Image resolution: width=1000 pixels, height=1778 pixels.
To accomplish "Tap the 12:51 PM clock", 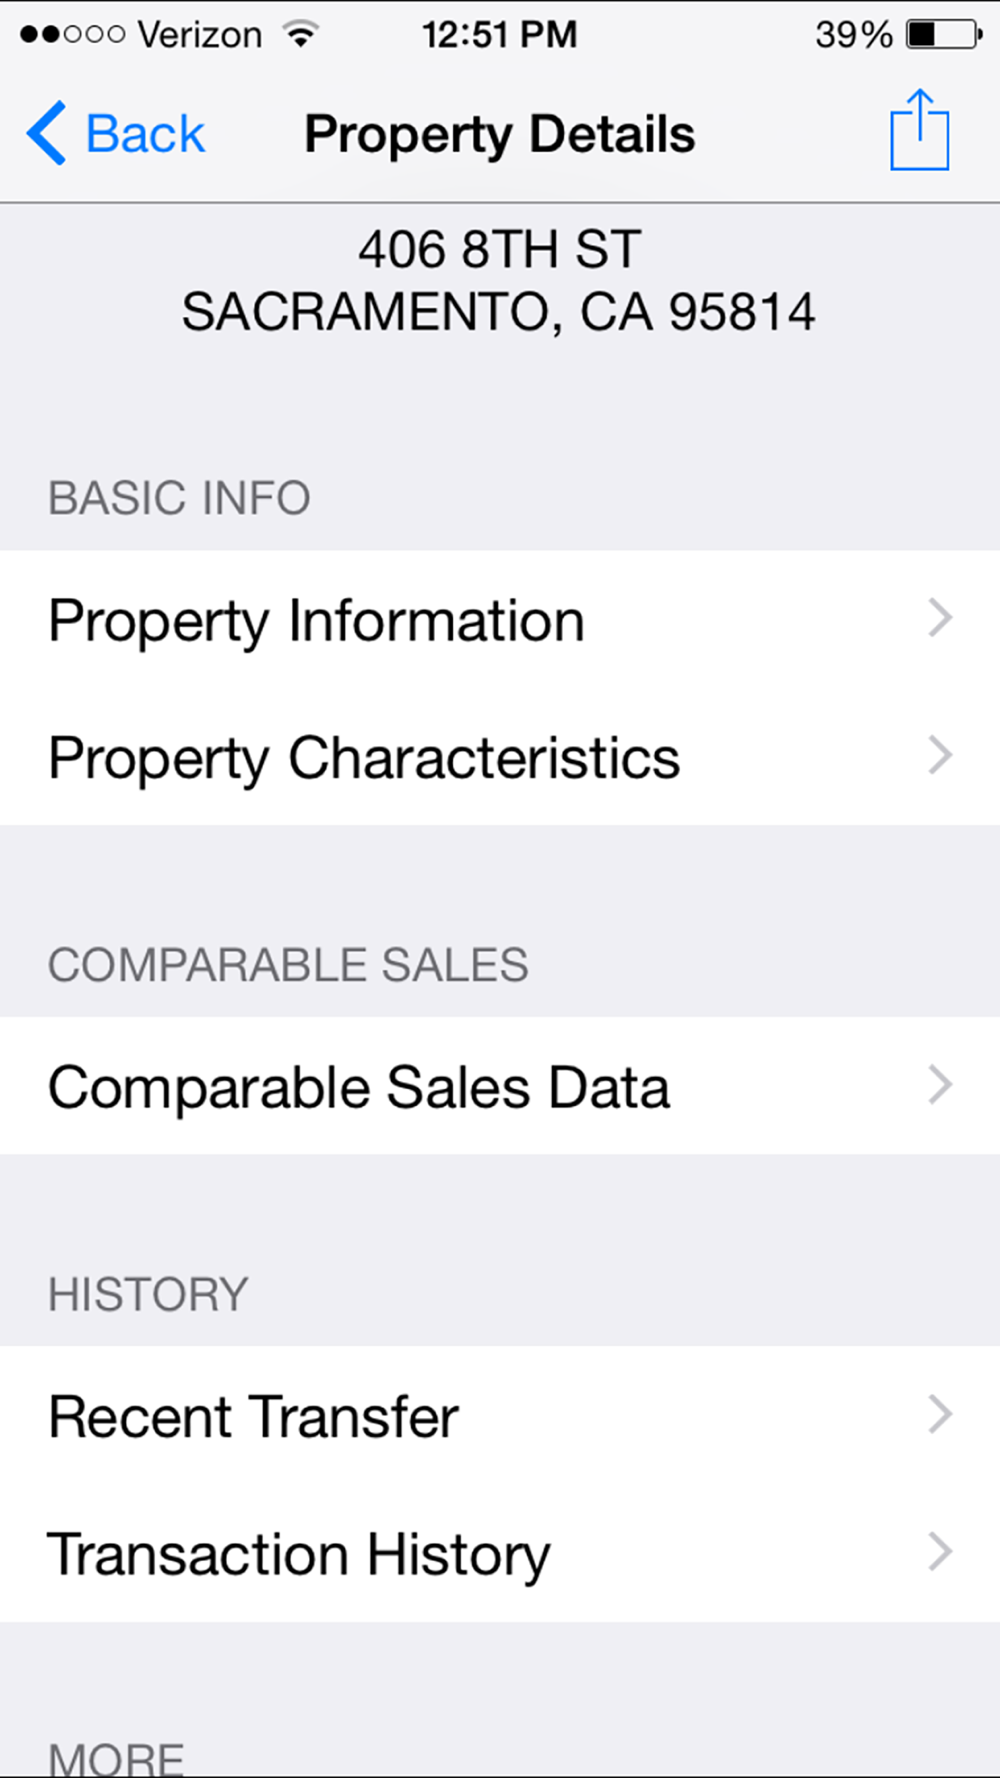I will [499, 35].
